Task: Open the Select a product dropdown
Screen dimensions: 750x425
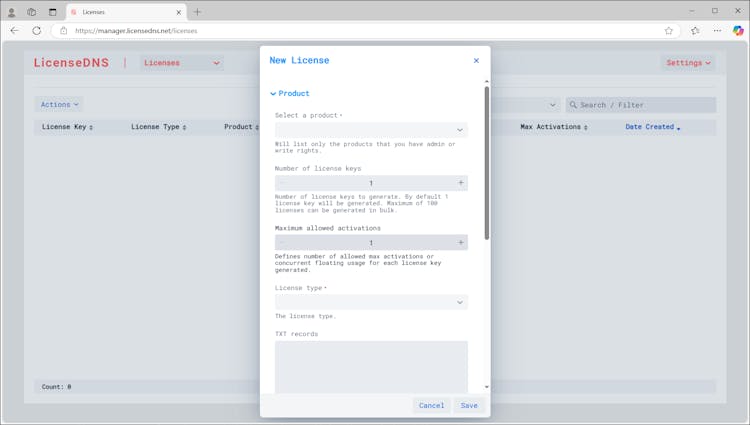Action: click(371, 130)
